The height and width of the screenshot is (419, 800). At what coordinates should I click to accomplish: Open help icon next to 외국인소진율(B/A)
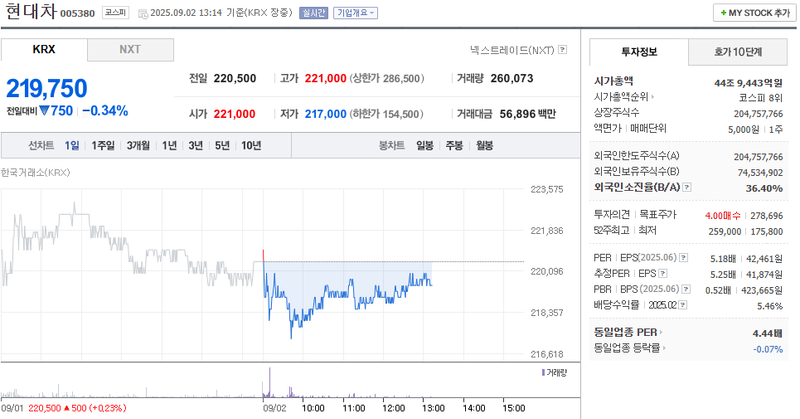tap(687, 187)
